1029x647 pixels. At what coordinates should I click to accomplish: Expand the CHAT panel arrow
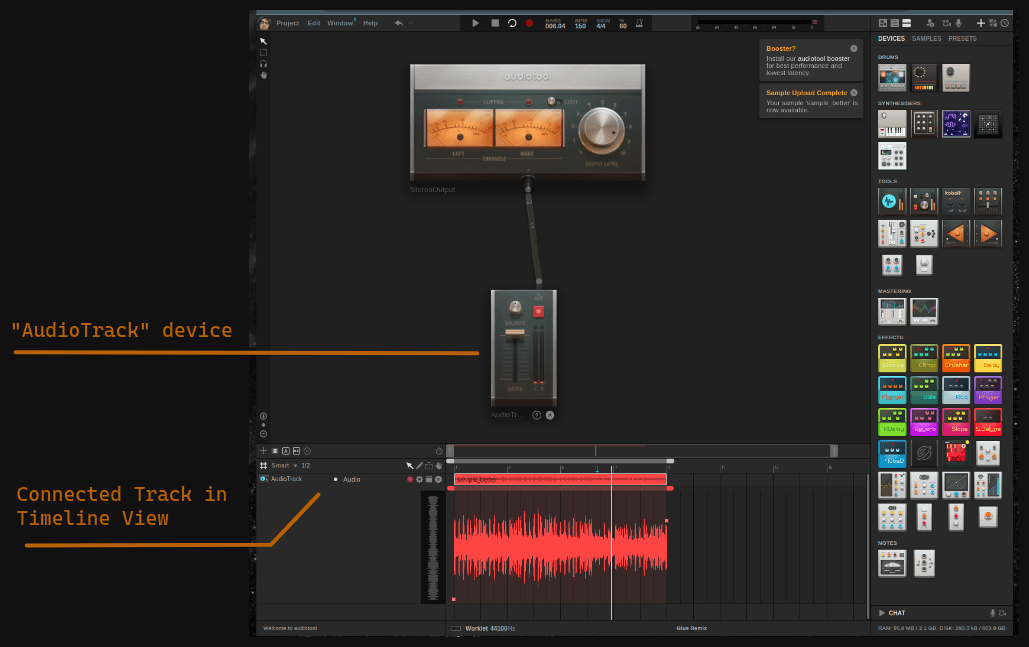tap(881, 613)
